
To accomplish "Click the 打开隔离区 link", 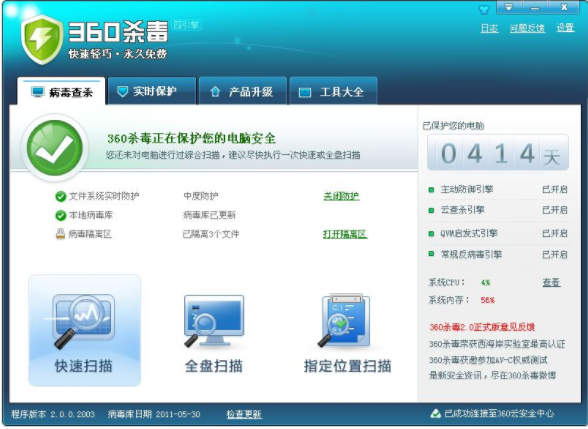I will (x=345, y=234).
